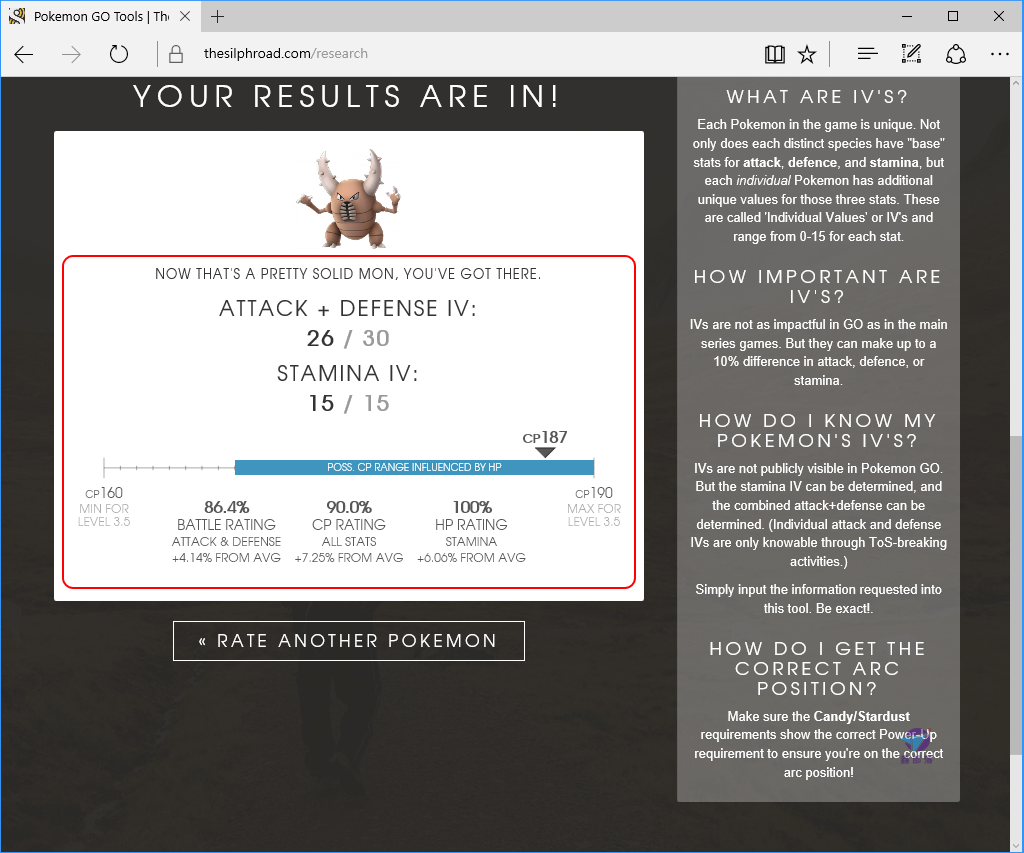Click the CP190 maximum label
Image resolution: width=1024 pixels, height=853 pixels.
point(594,493)
